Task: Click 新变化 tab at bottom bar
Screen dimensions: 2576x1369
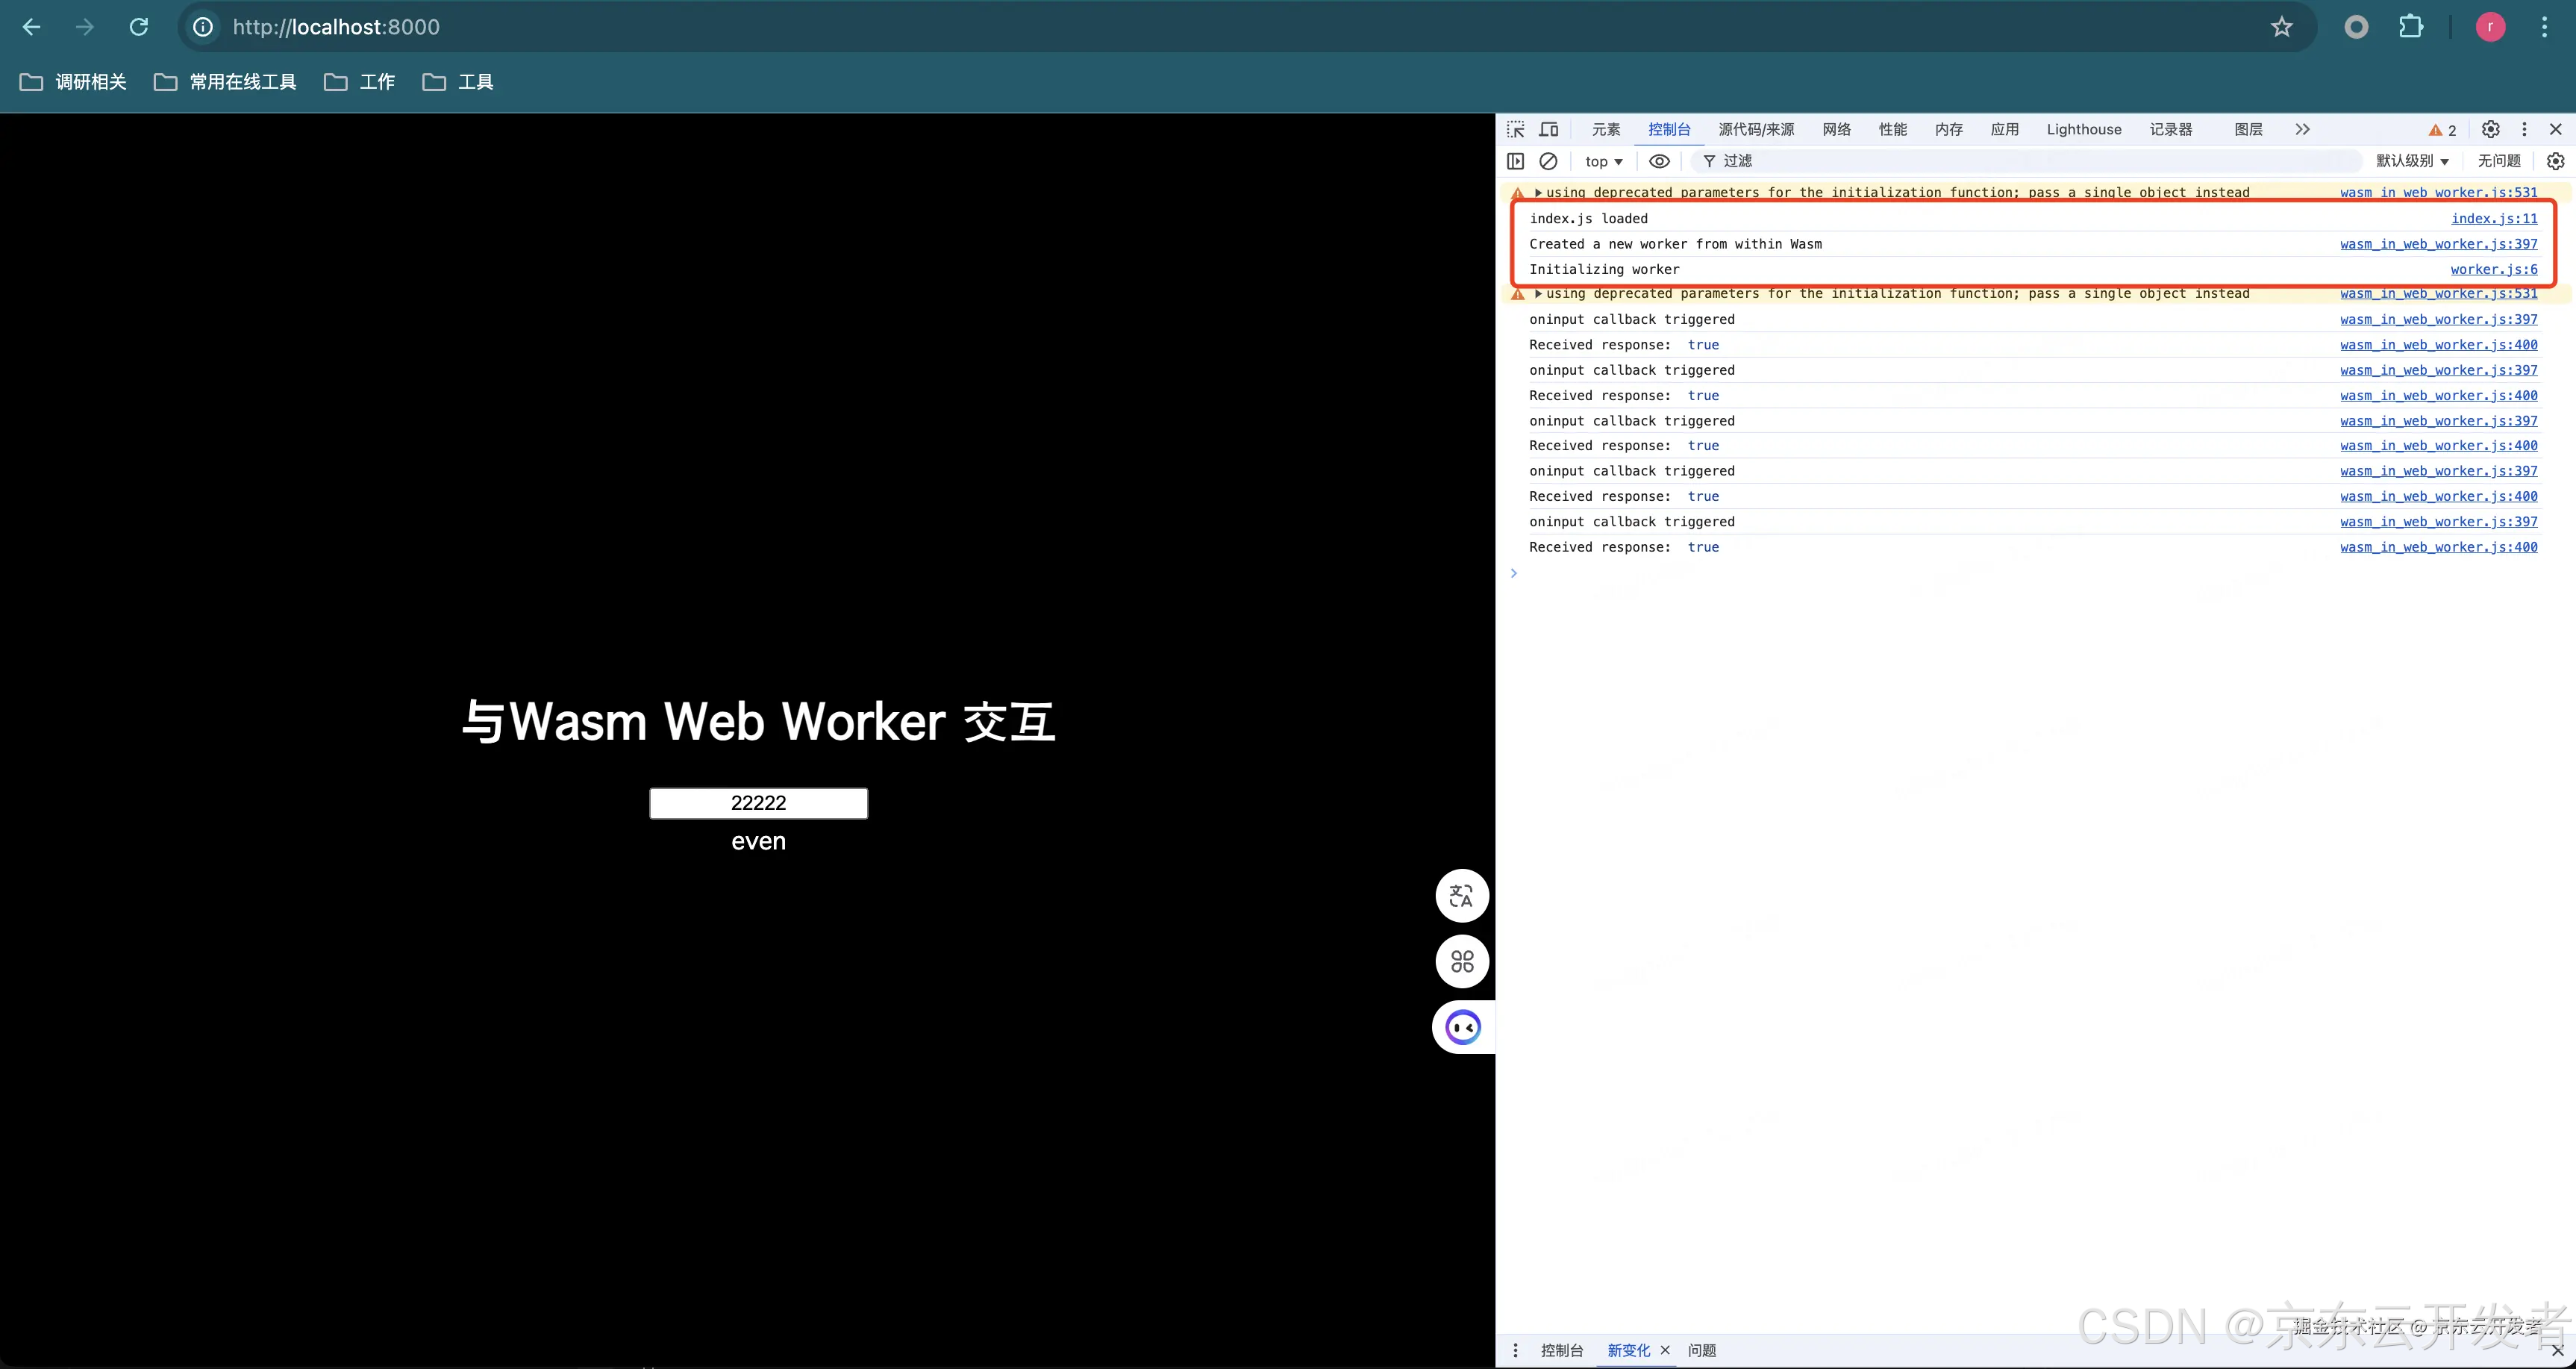Action: [1629, 1350]
